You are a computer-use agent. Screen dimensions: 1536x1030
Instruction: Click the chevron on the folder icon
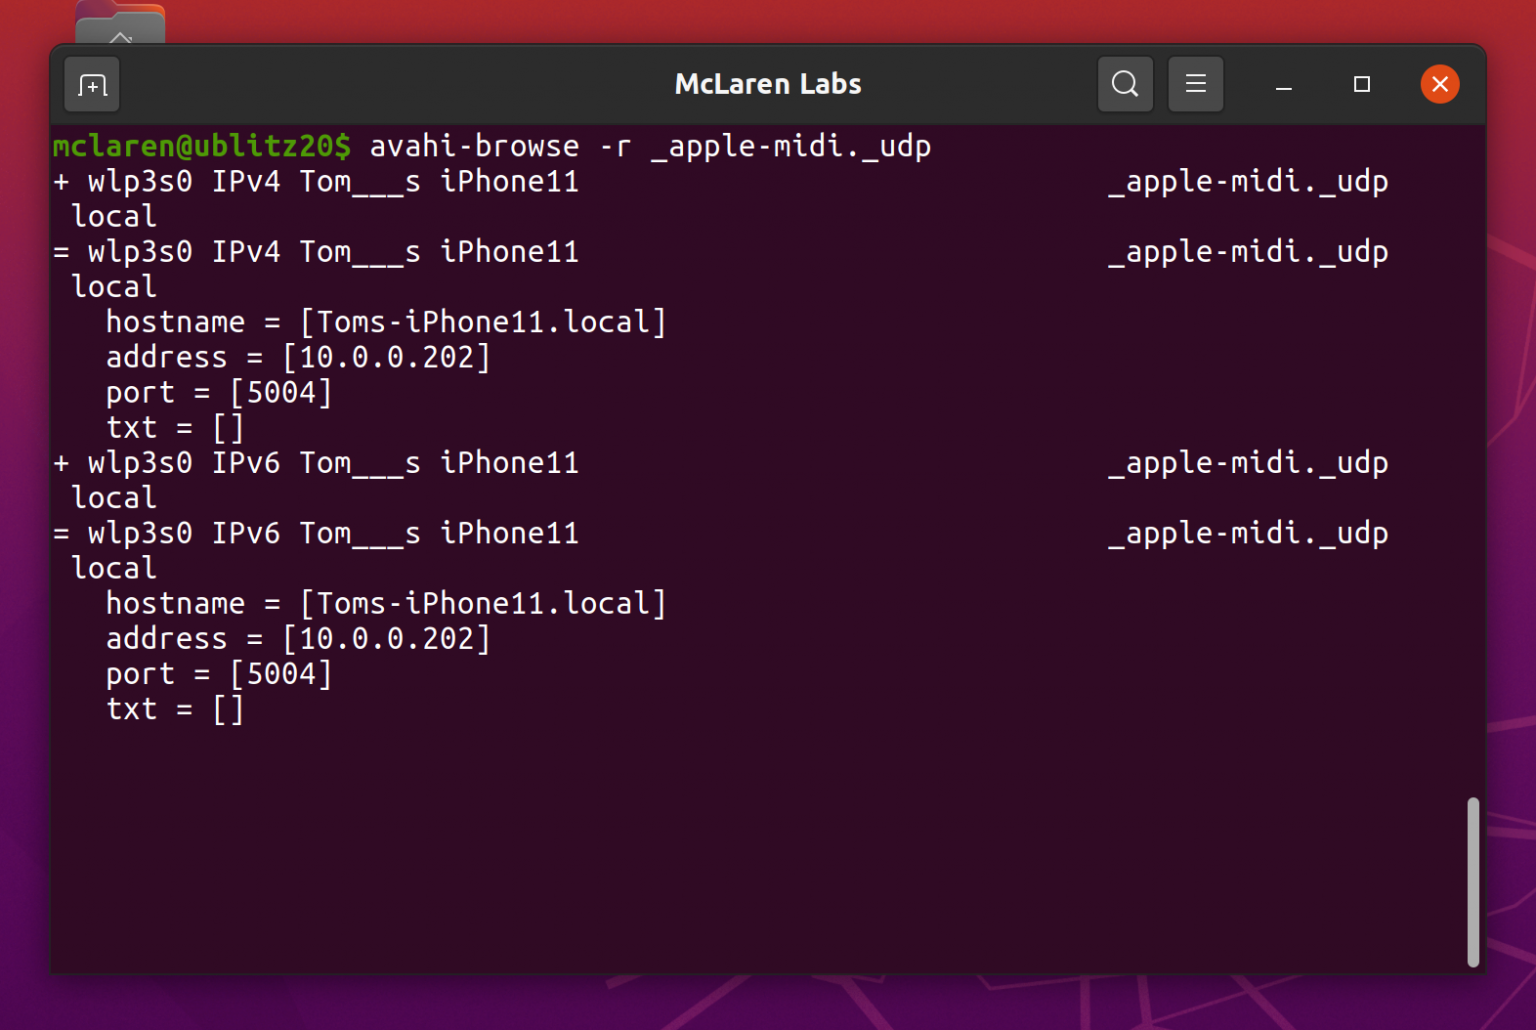(x=119, y=38)
